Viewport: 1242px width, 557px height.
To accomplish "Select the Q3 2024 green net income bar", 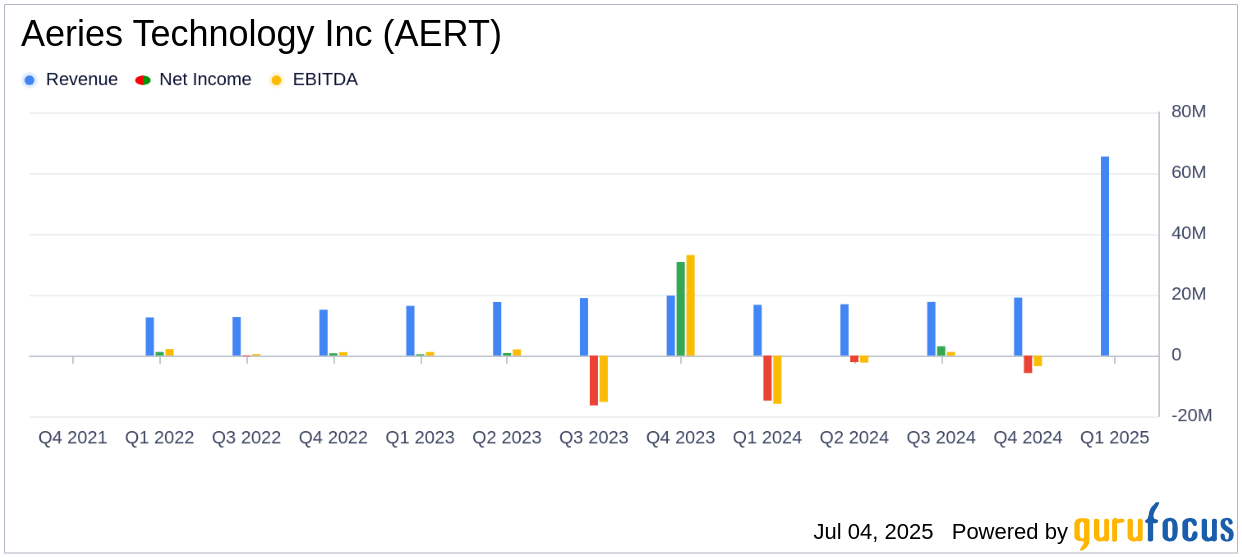I will 941,351.
